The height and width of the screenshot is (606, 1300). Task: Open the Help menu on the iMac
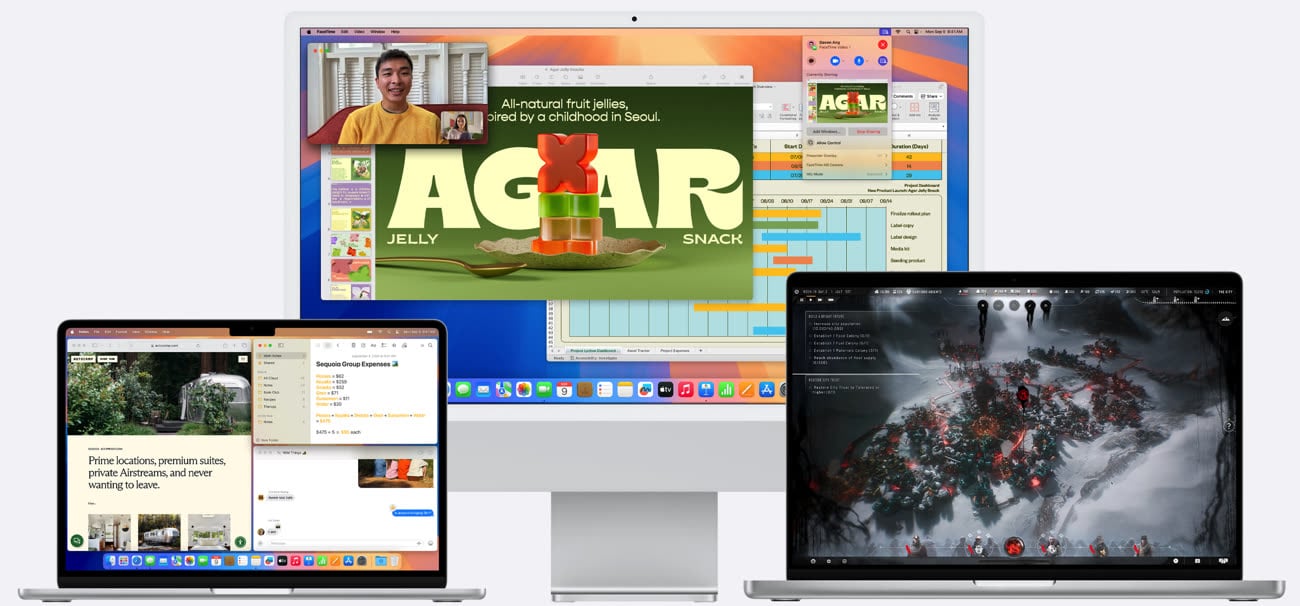[395, 32]
